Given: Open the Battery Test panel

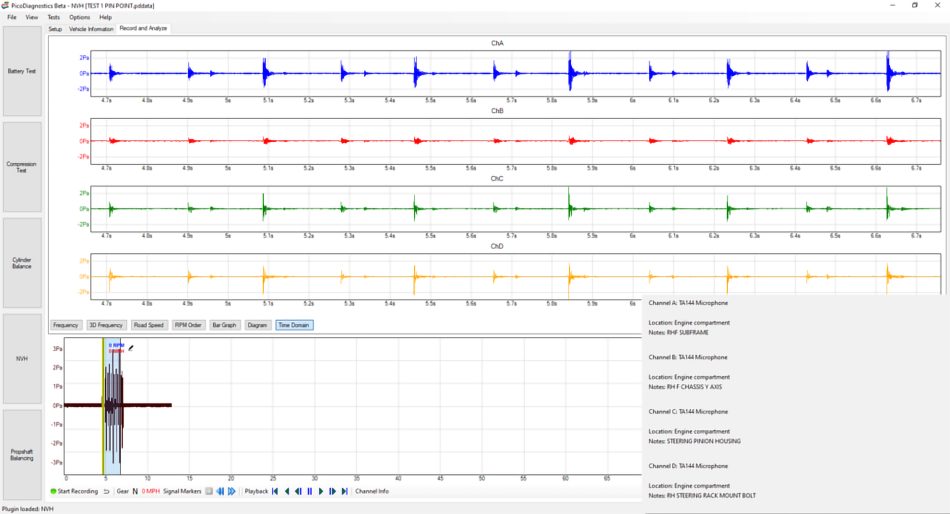Looking at the screenshot, I should (x=22, y=71).
